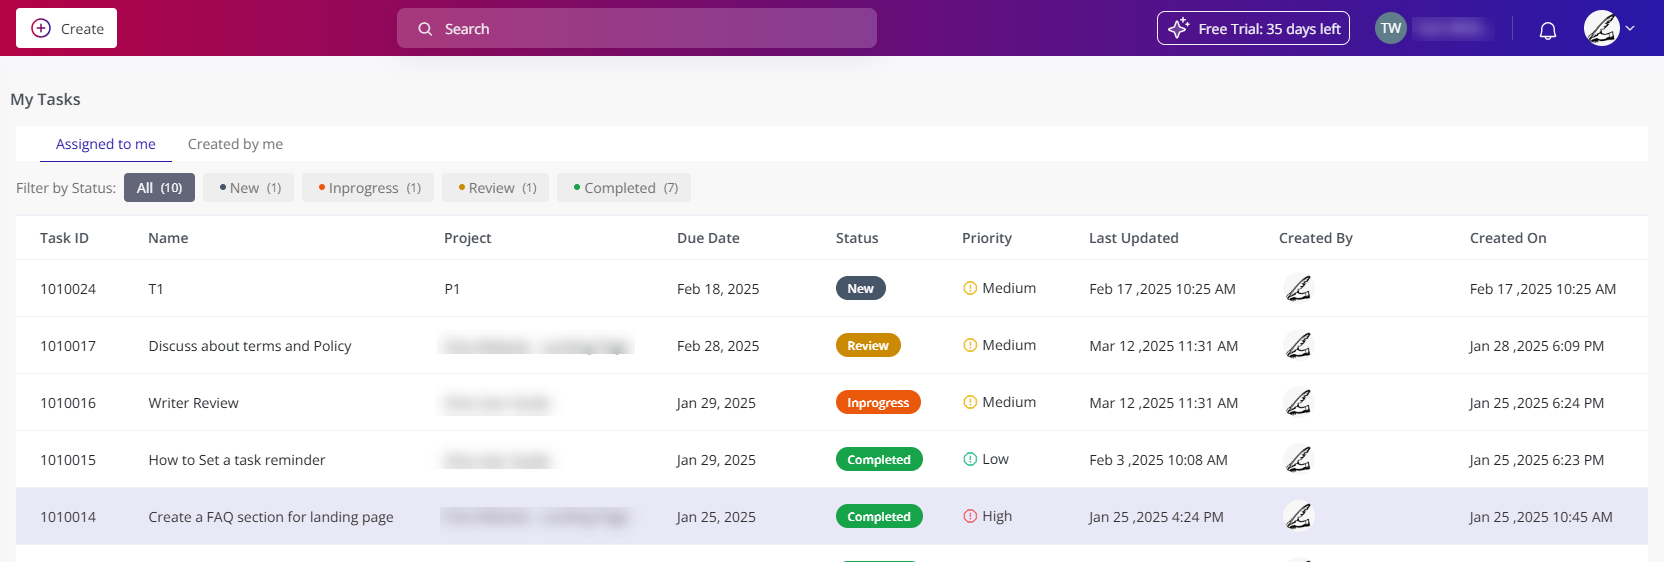This screenshot has width=1664, height=562.
Task: Sort by the Task ID column header
Action: [64, 238]
